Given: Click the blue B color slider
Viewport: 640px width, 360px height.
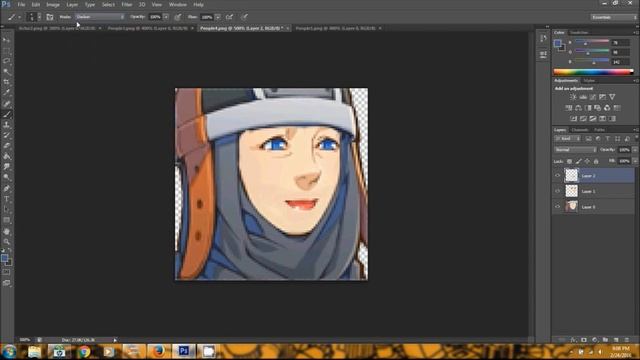Looking at the screenshot, I should [592, 62].
